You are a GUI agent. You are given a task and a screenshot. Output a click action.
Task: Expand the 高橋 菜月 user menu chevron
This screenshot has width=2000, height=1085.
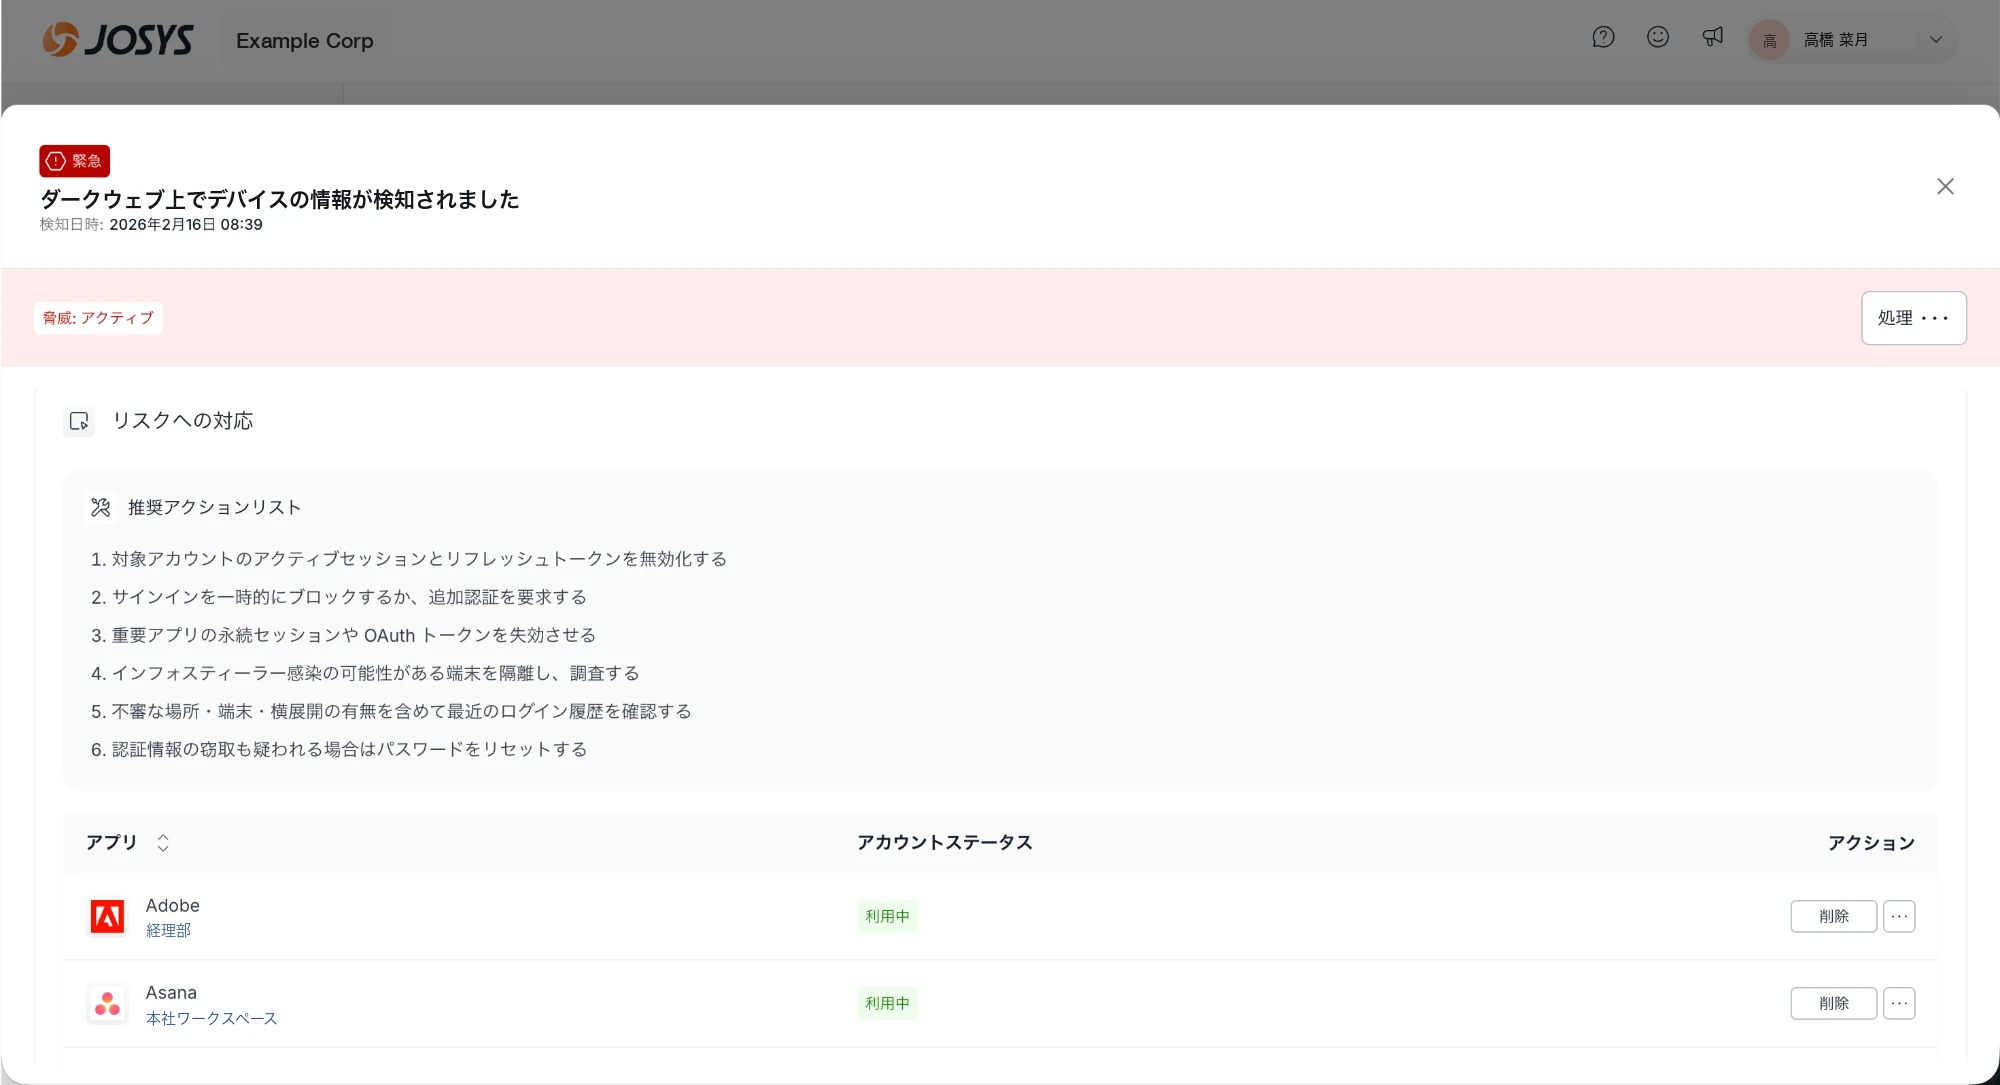tap(1936, 40)
